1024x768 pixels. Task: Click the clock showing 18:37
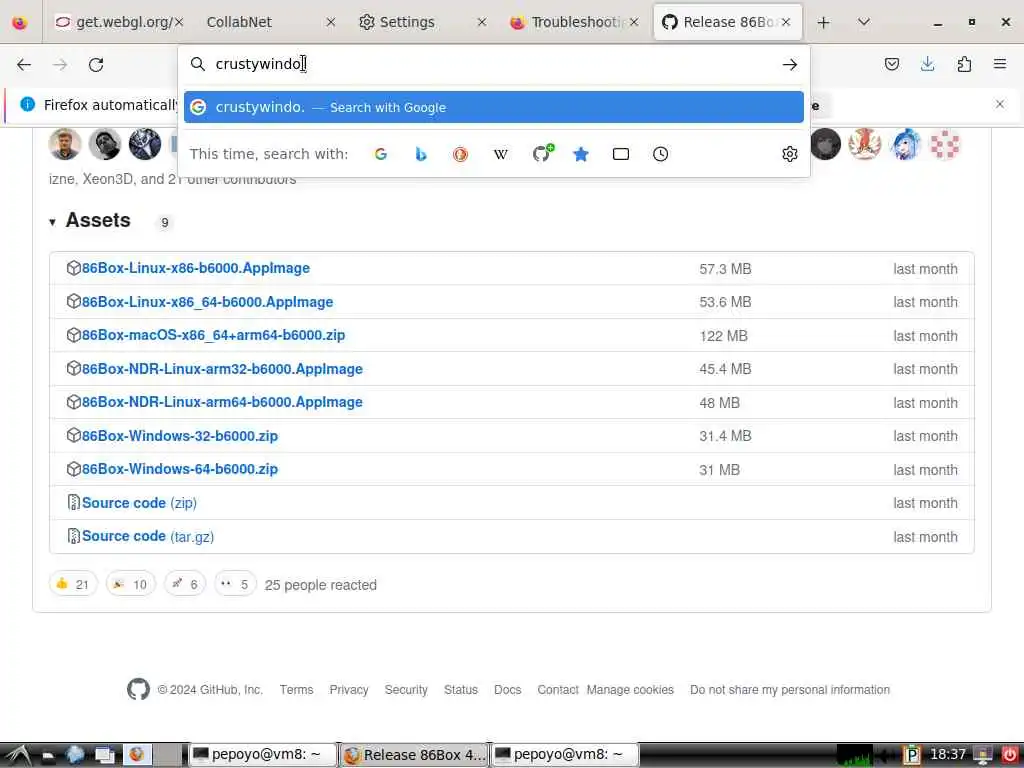948,754
